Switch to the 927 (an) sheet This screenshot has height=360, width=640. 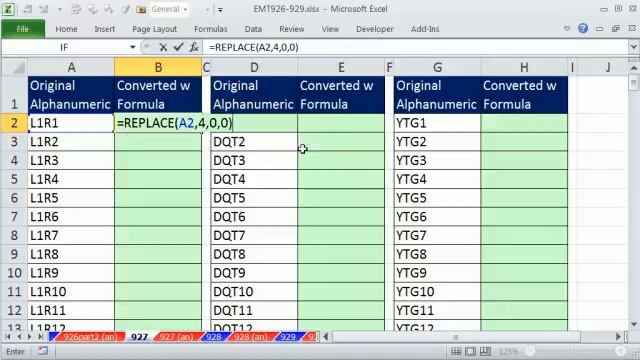[x=176, y=337]
